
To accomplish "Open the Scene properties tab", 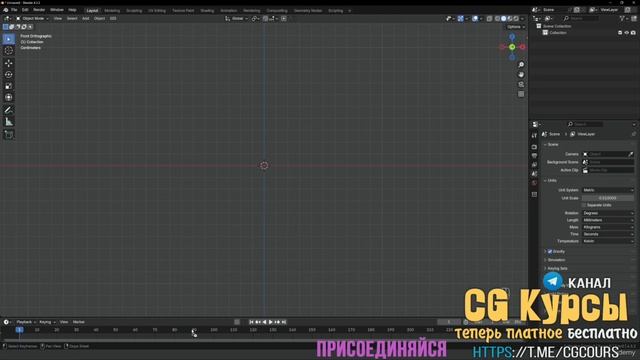I will click(534, 174).
